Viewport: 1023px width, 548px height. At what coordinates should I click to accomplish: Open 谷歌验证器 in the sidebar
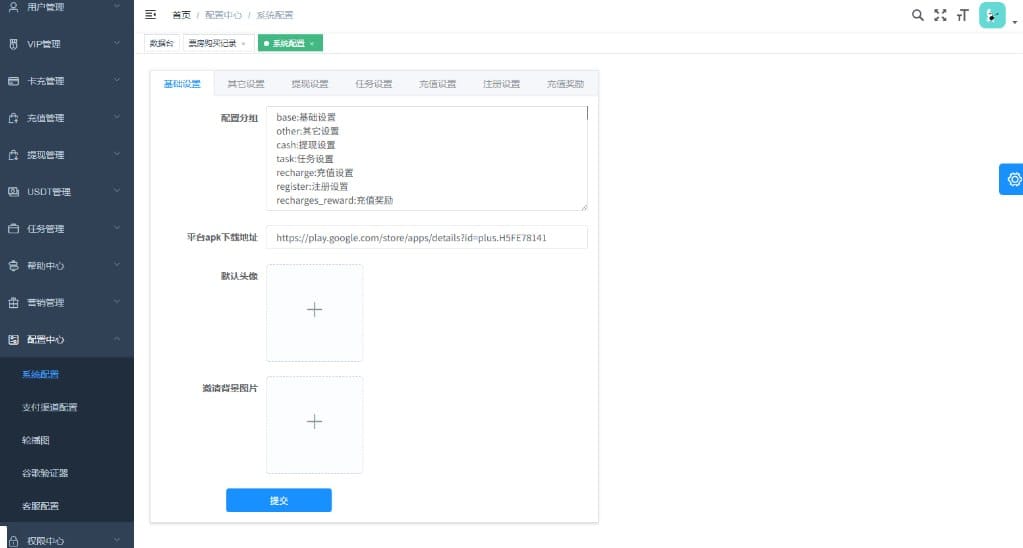[x=45, y=473]
